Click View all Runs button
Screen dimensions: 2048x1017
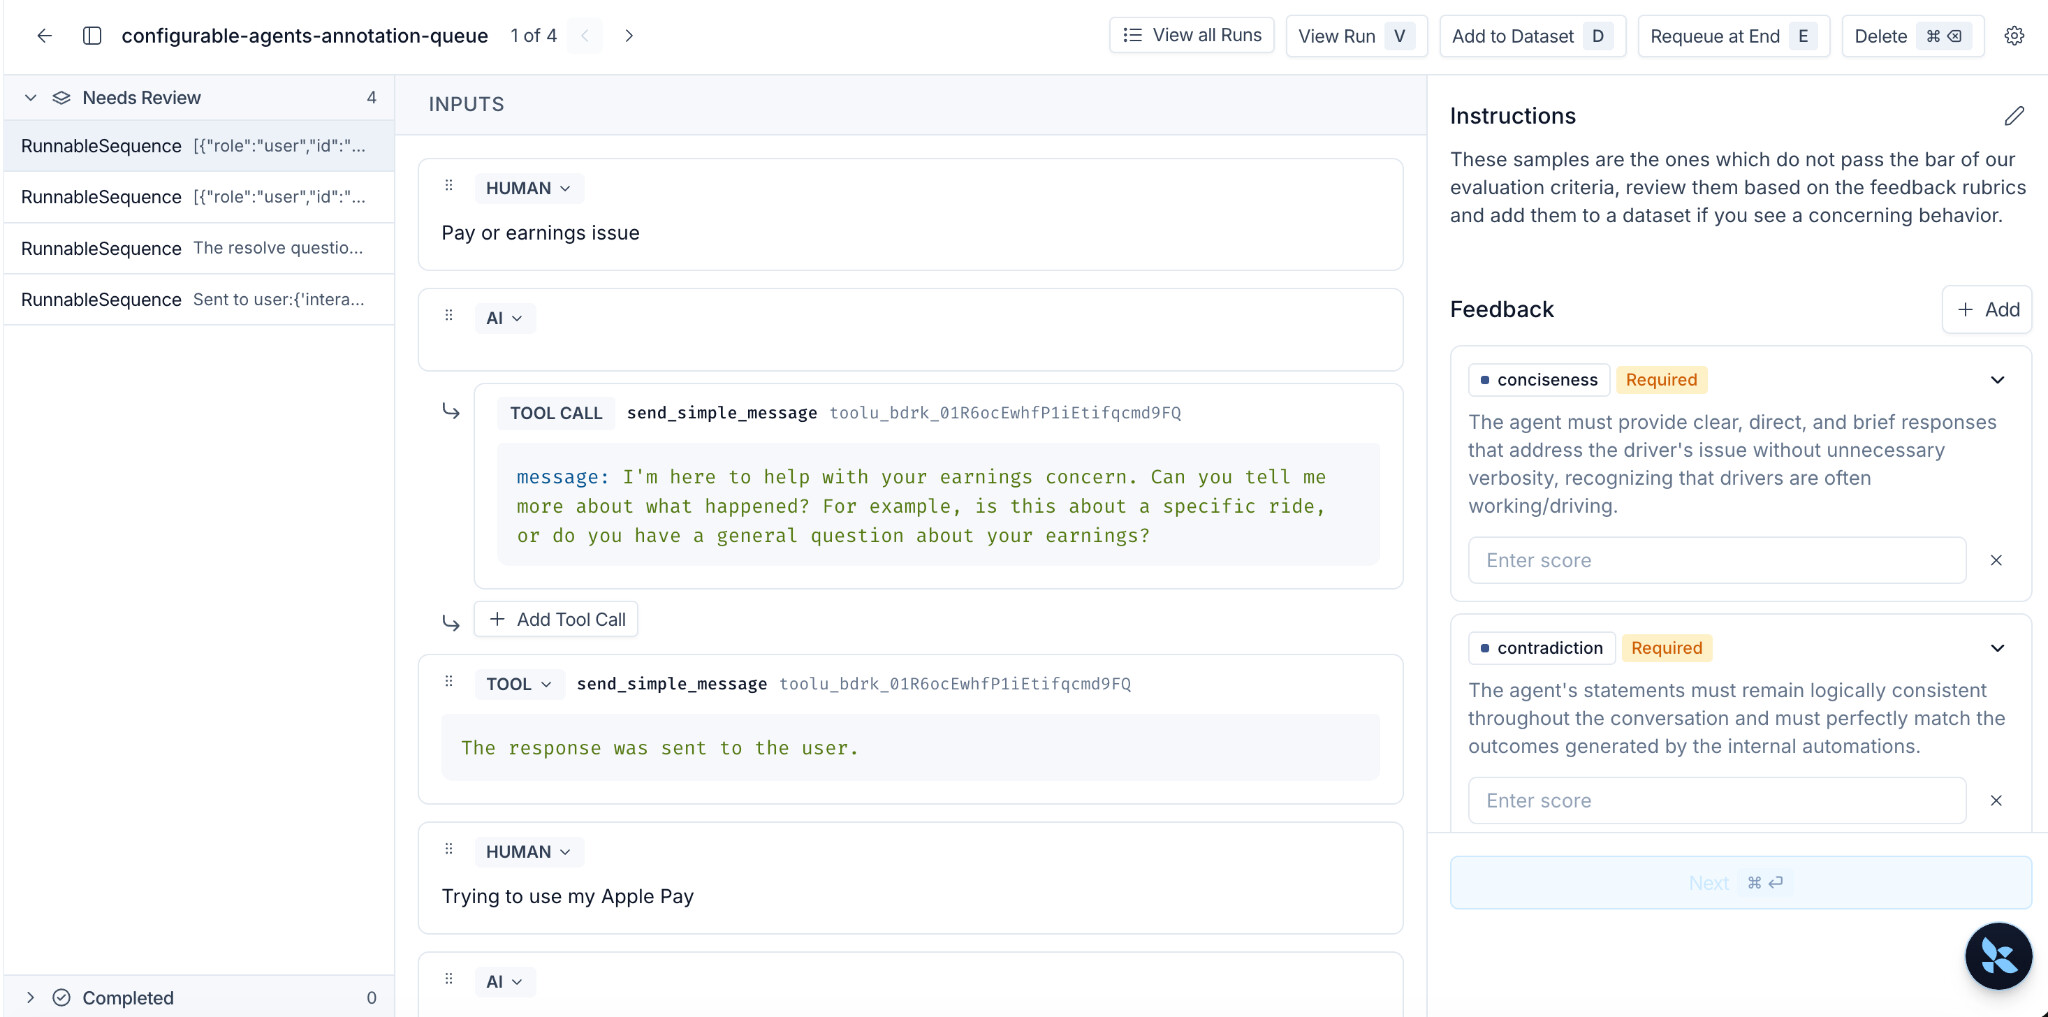pyautogui.click(x=1192, y=35)
